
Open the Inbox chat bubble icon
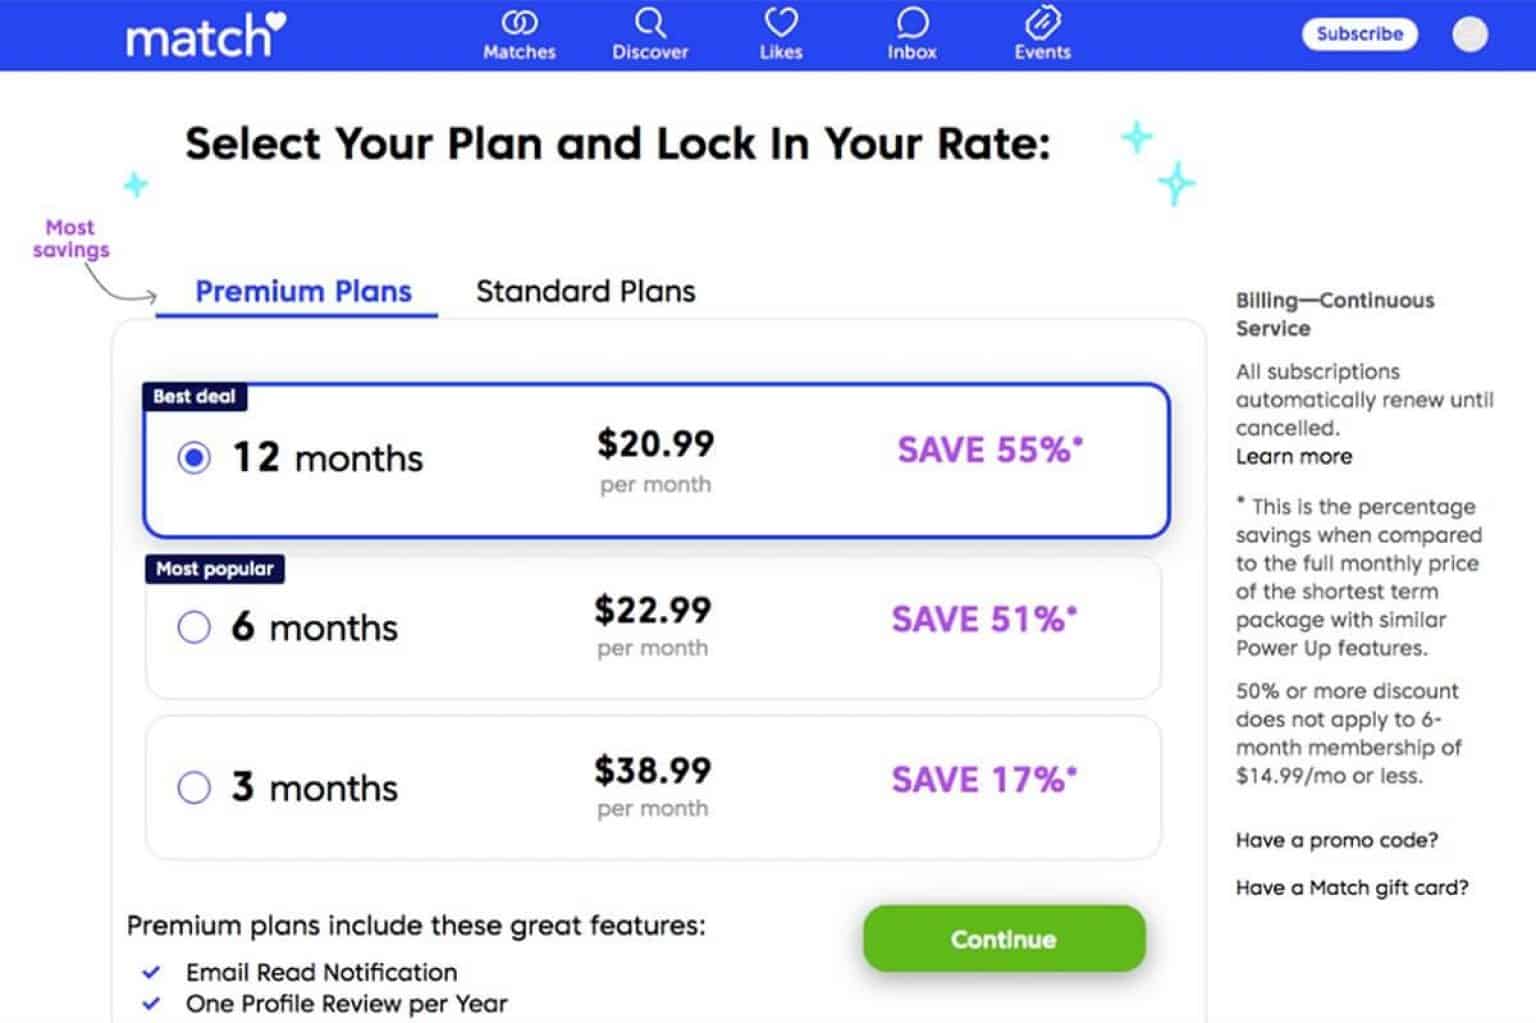(912, 23)
